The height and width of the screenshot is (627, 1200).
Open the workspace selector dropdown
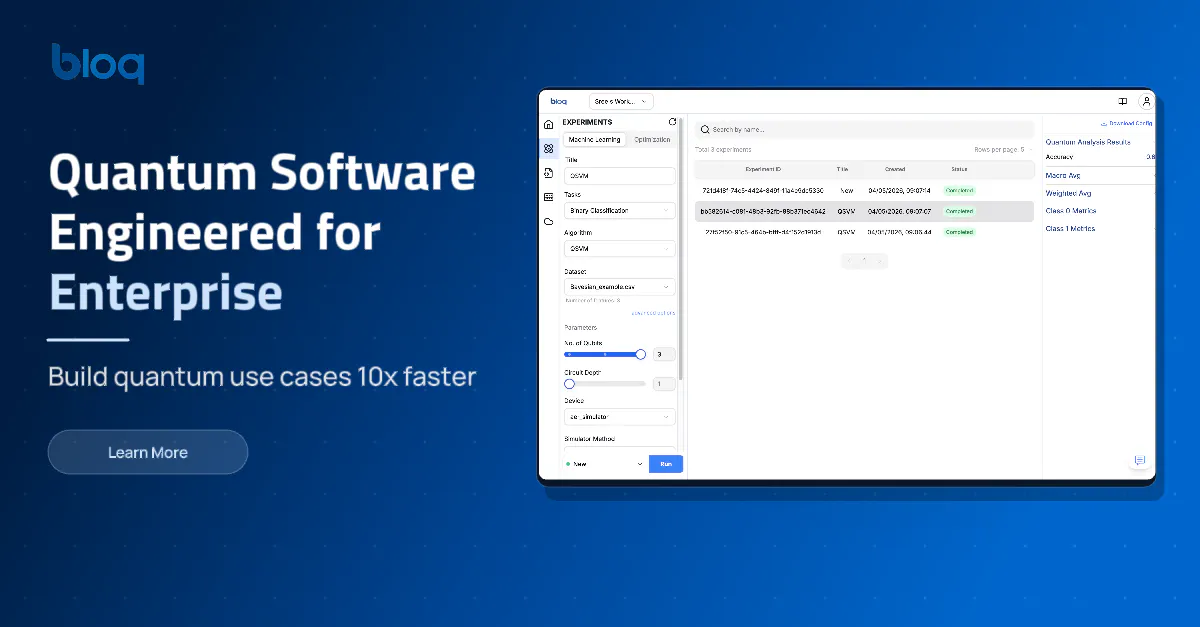pos(621,101)
